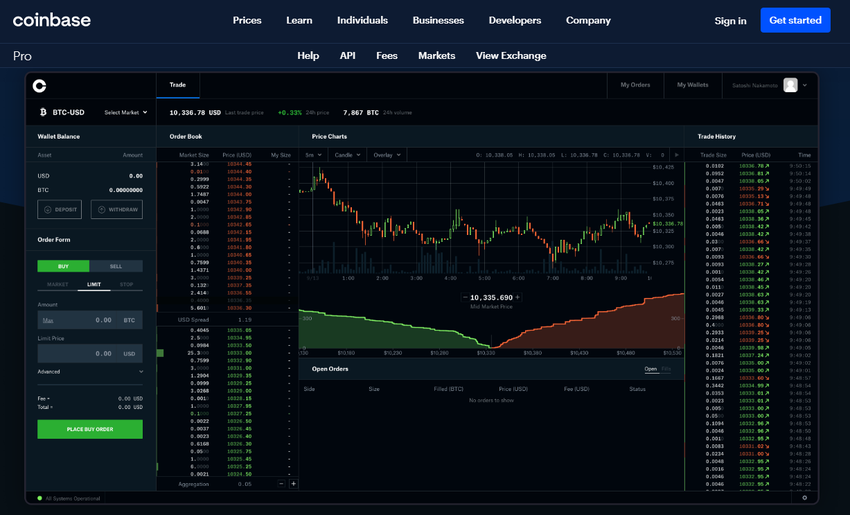Open the Learn menu
850x515 pixels.
coord(299,21)
